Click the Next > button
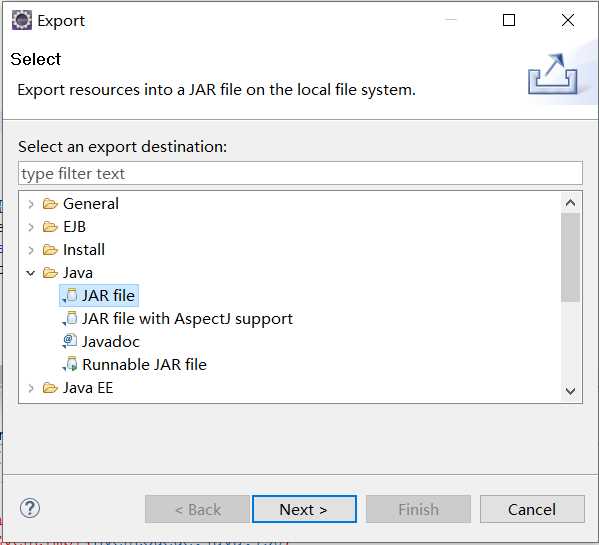Viewport: 599px width, 545px height. click(x=304, y=509)
